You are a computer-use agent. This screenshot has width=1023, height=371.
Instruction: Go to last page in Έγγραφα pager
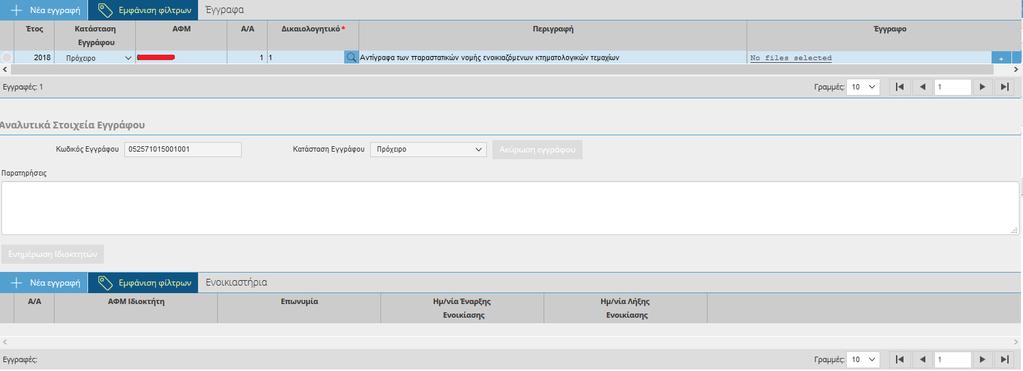[x=1004, y=87]
